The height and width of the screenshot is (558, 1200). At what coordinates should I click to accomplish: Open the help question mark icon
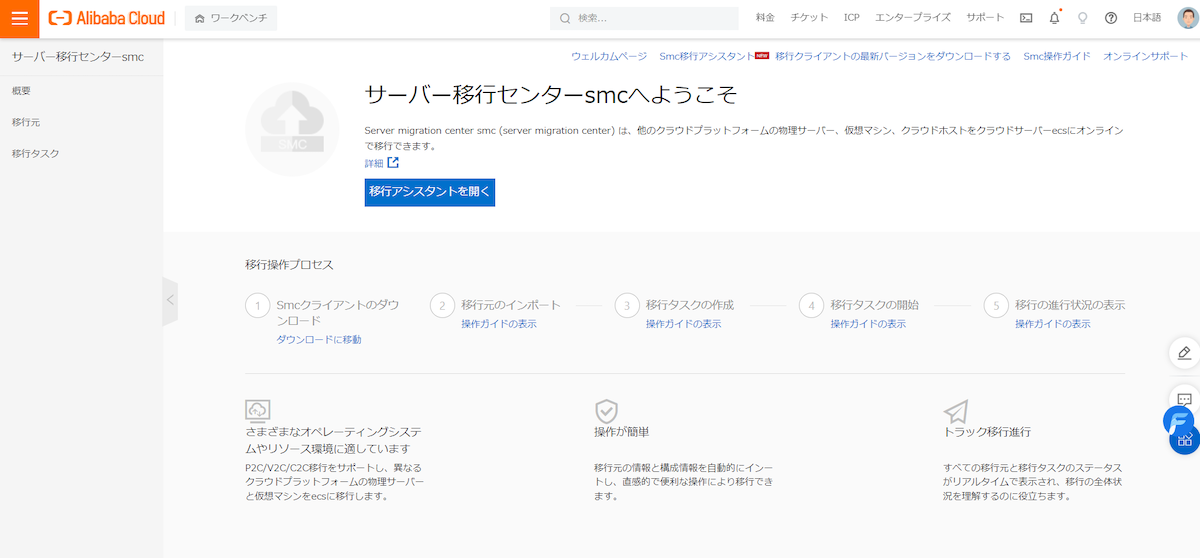point(1110,18)
